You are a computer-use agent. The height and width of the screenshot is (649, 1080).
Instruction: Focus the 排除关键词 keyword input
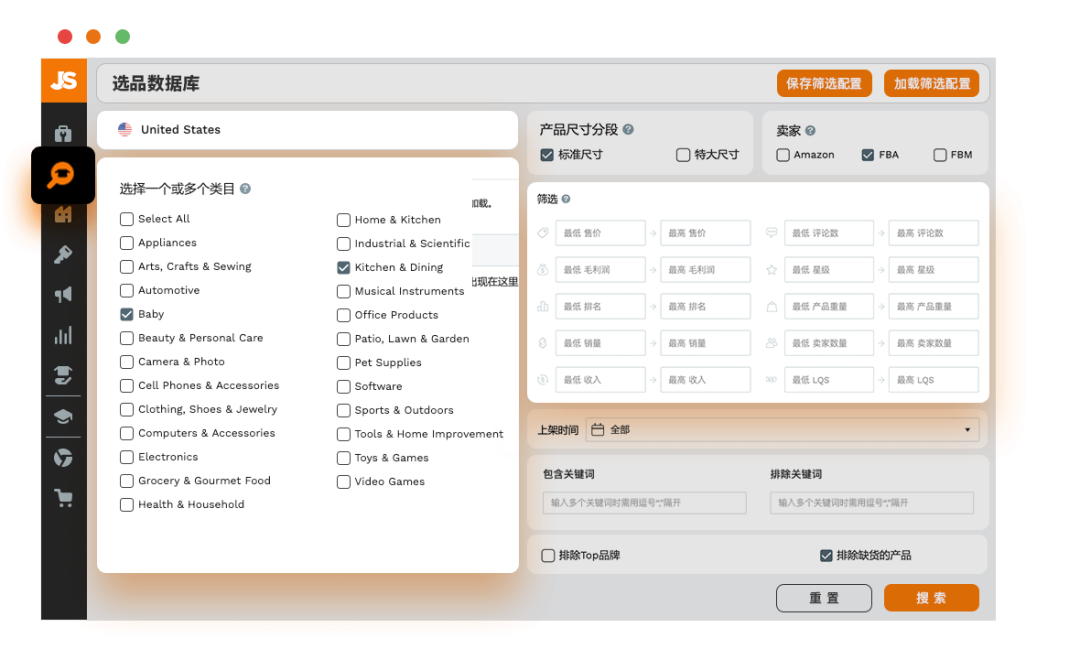point(872,503)
